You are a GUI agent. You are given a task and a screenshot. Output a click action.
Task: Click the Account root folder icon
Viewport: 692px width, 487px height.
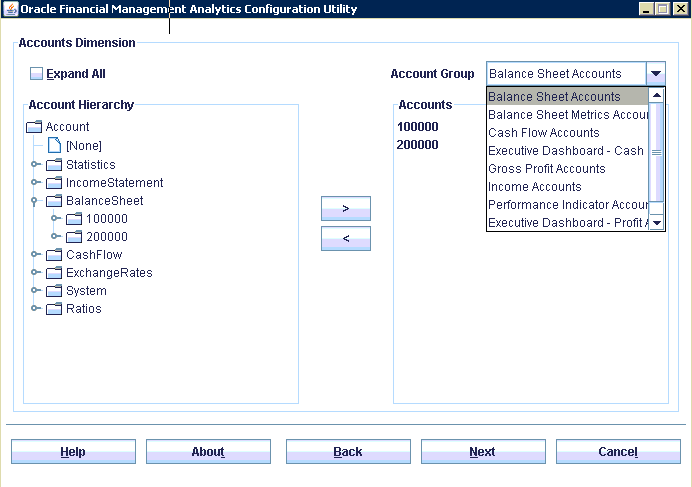[34, 127]
